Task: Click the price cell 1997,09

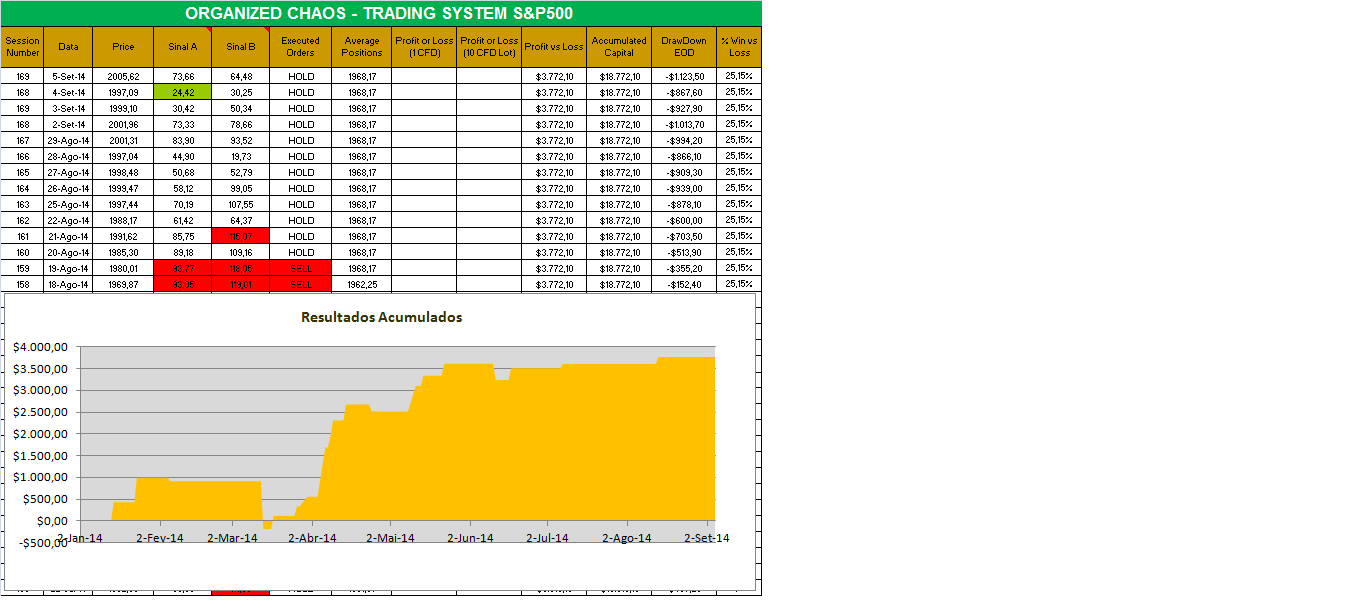Action: click(123, 92)
